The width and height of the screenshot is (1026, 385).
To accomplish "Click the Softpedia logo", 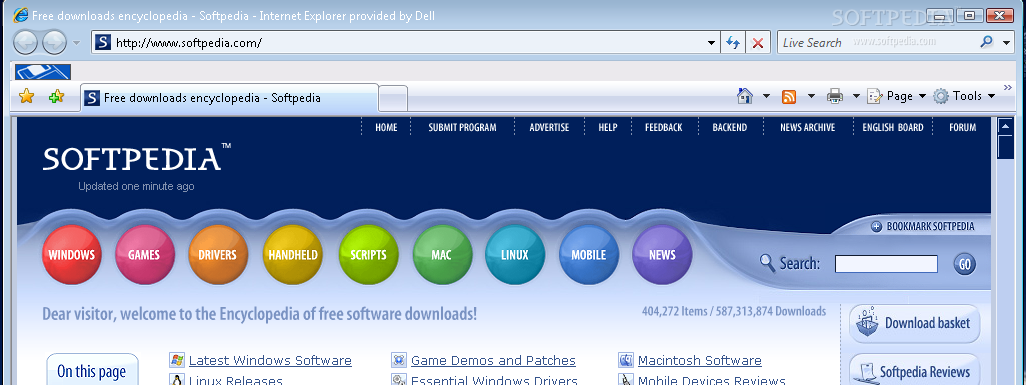I will (x=136, y=158).
